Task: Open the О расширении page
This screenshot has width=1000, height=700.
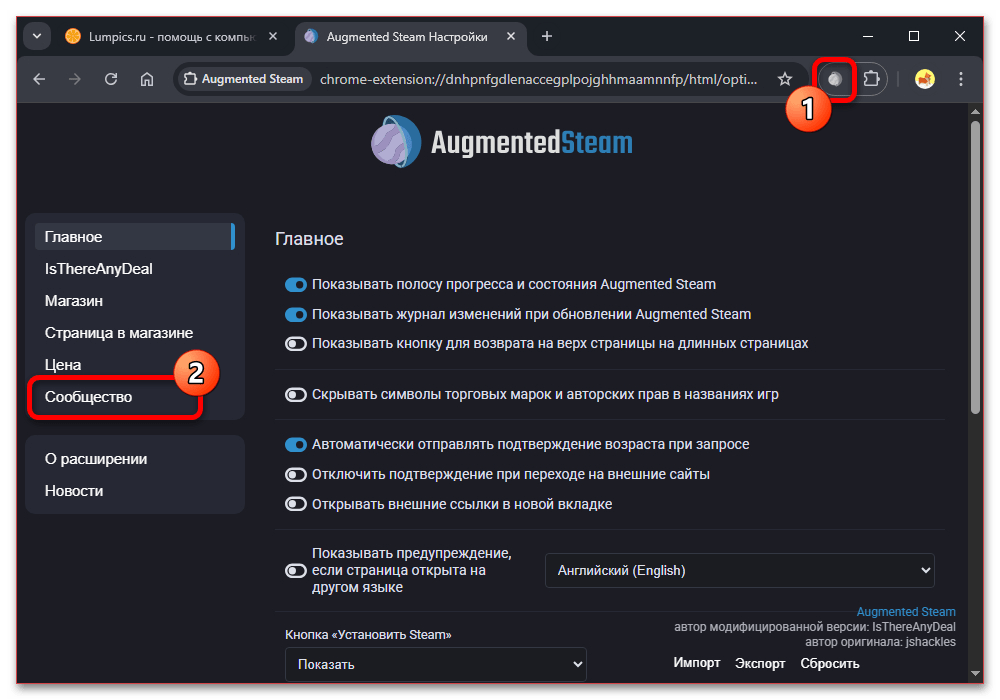Action: (x=135, y=459)
